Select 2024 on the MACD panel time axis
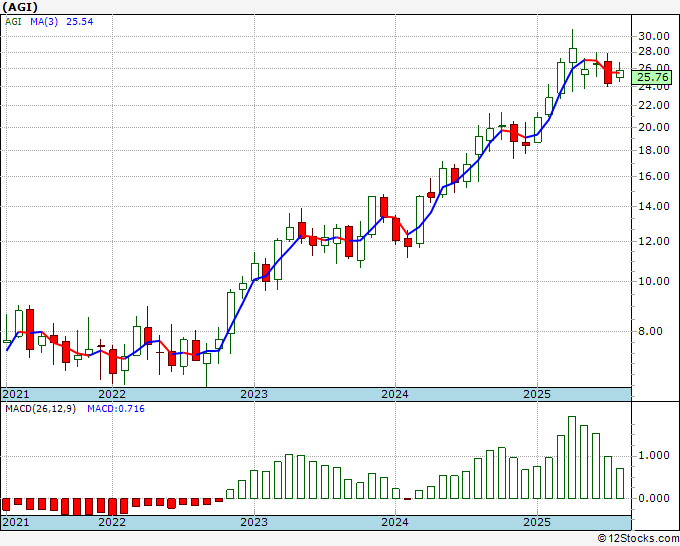The width and height of the screenshot is (680, 546). [x=395, y=522]
